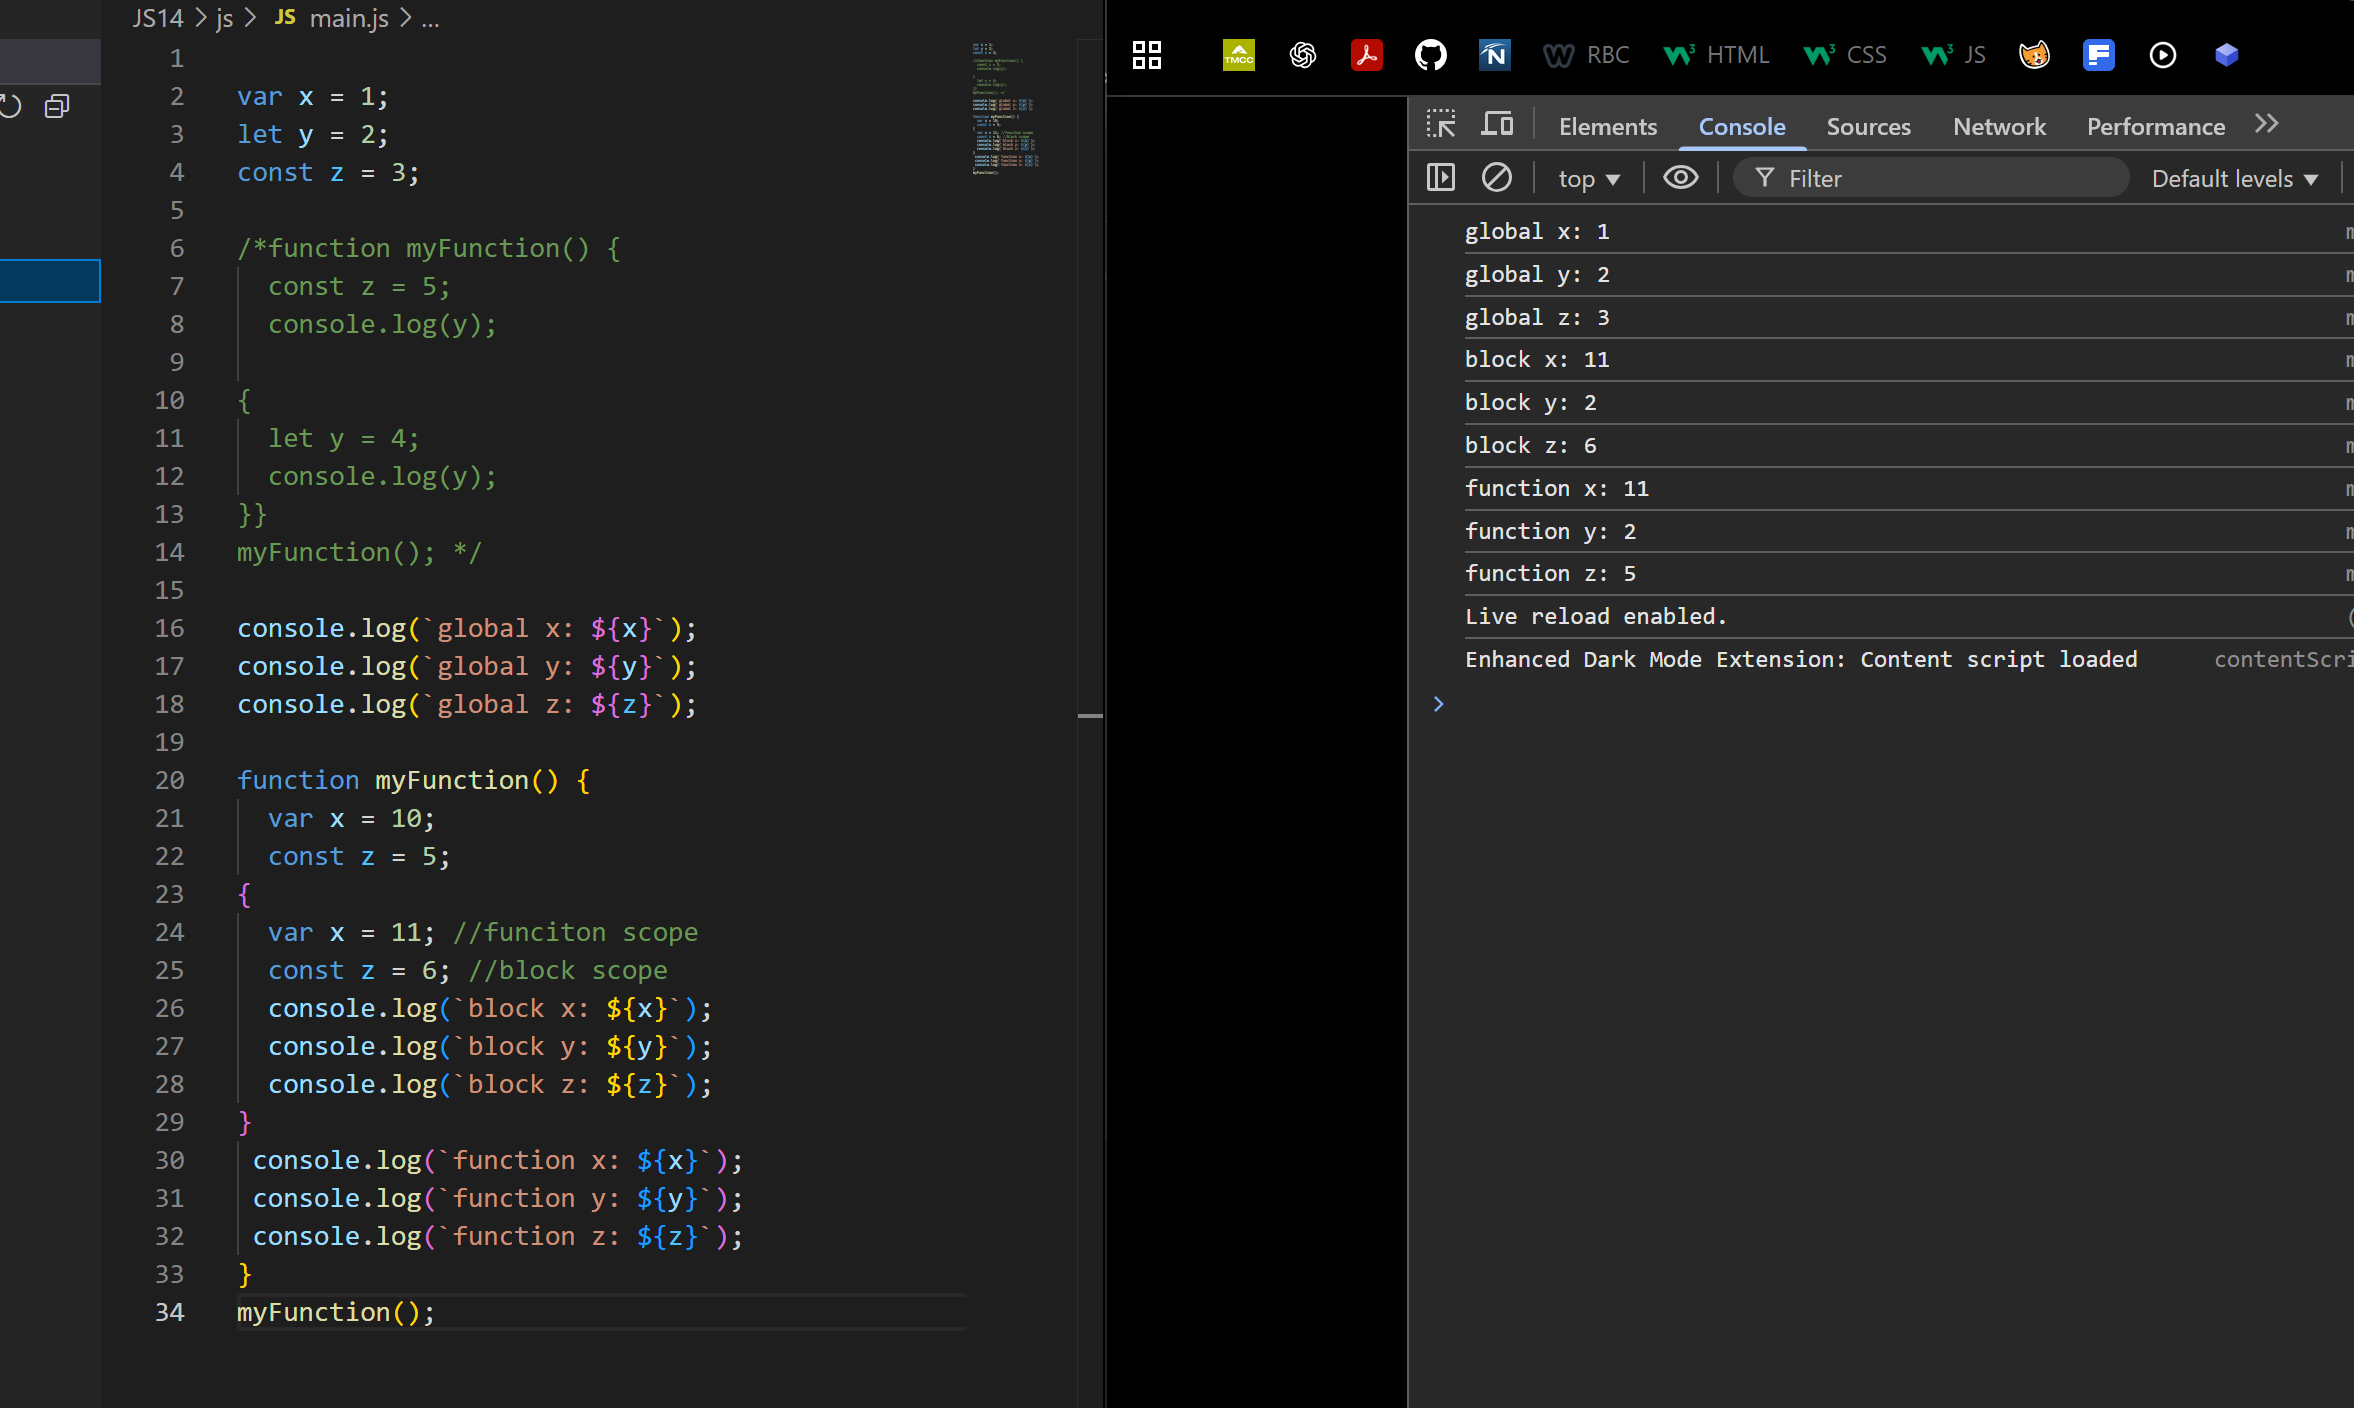Open the browser apps grid icon
Viewport: 2354px width, 1408px height.
click(1147, 55)
